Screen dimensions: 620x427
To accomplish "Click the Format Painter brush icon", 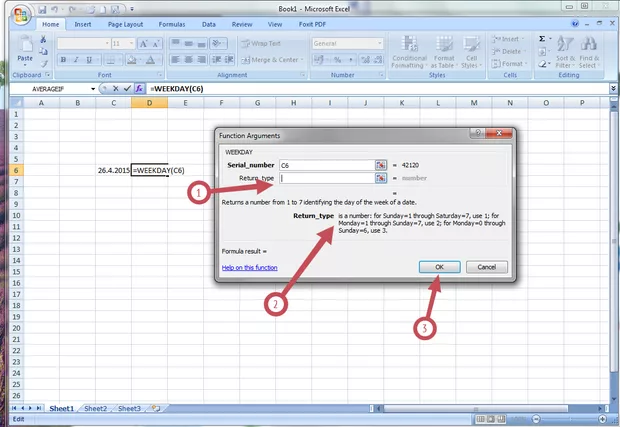I will (x=44, y=63).
